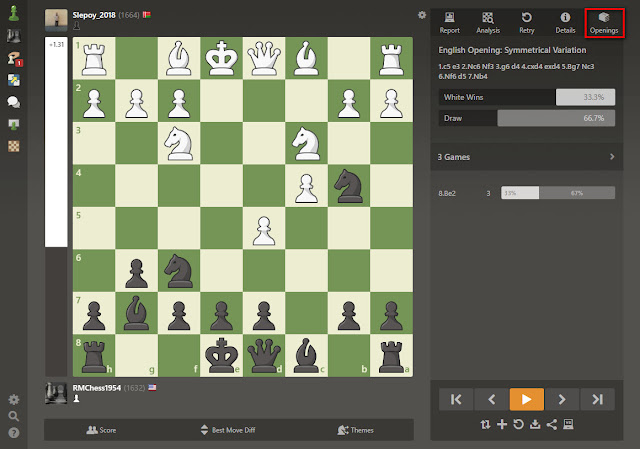Toggle the Best Move Diff selector
The width and height of the screenshot is (640, 449).
pyautogui.click(x=228, y=430)
